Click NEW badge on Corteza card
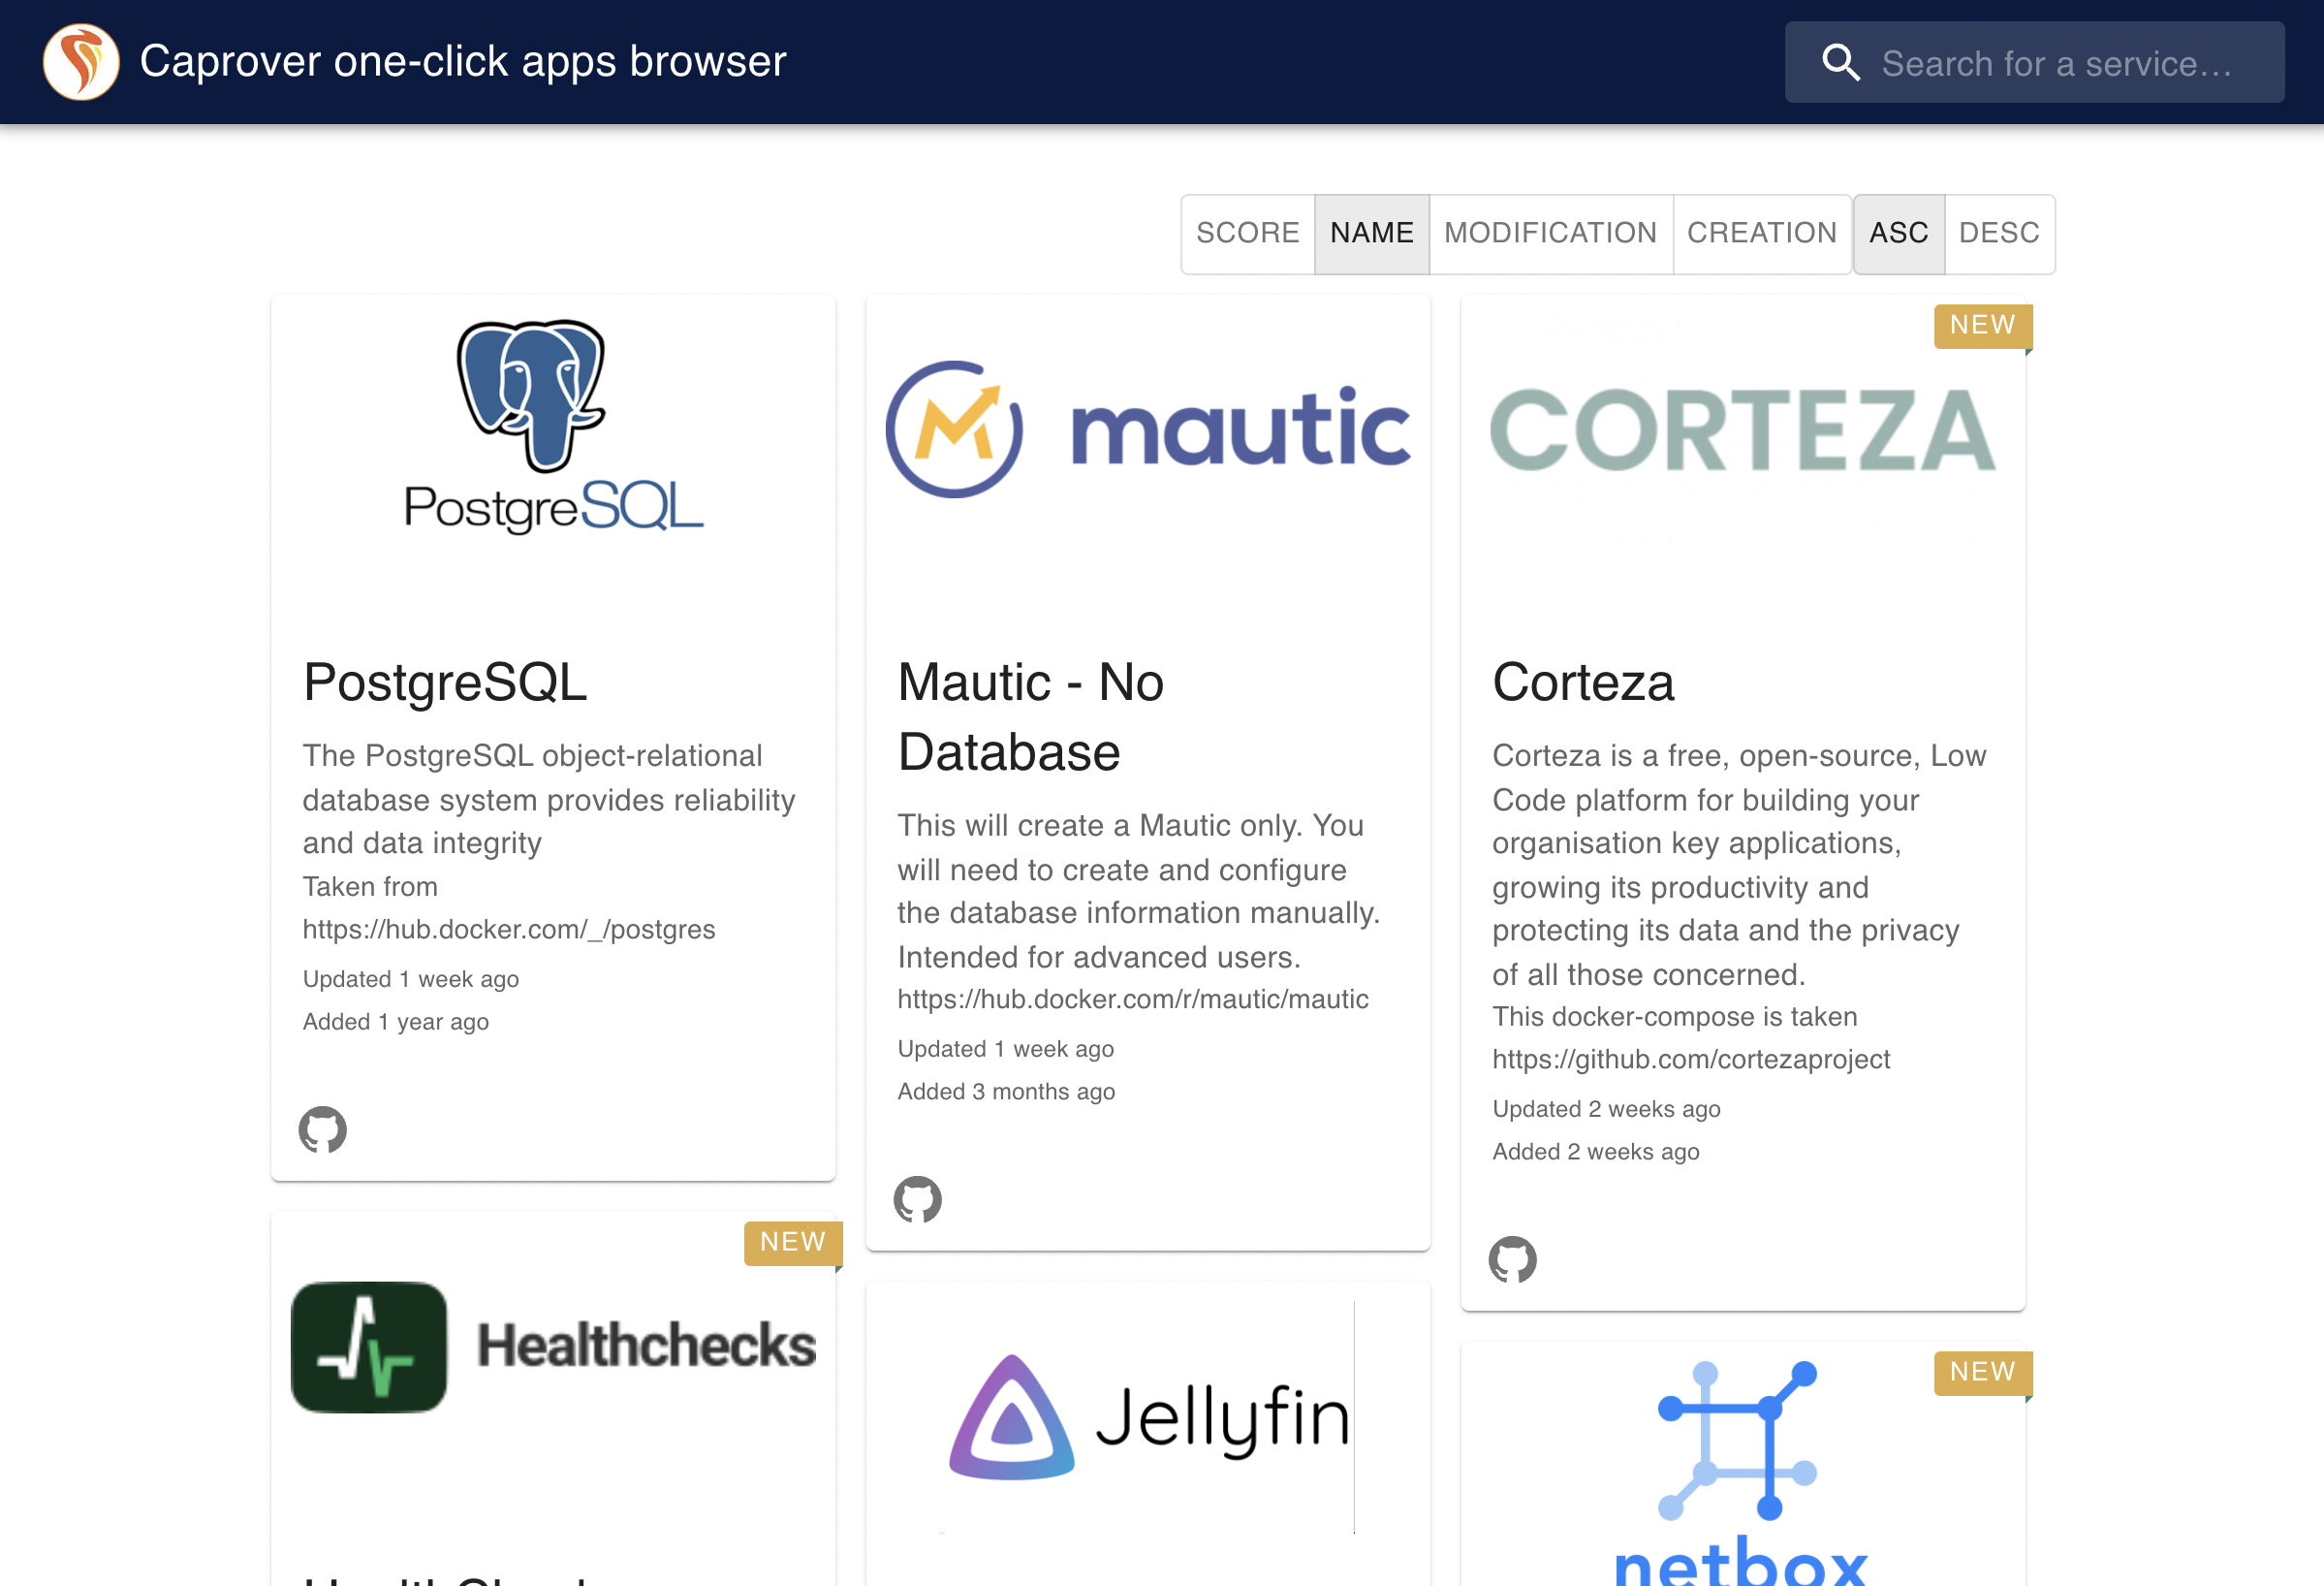Viewport: 2324px width, 1586px height. tap(1982, 326)
